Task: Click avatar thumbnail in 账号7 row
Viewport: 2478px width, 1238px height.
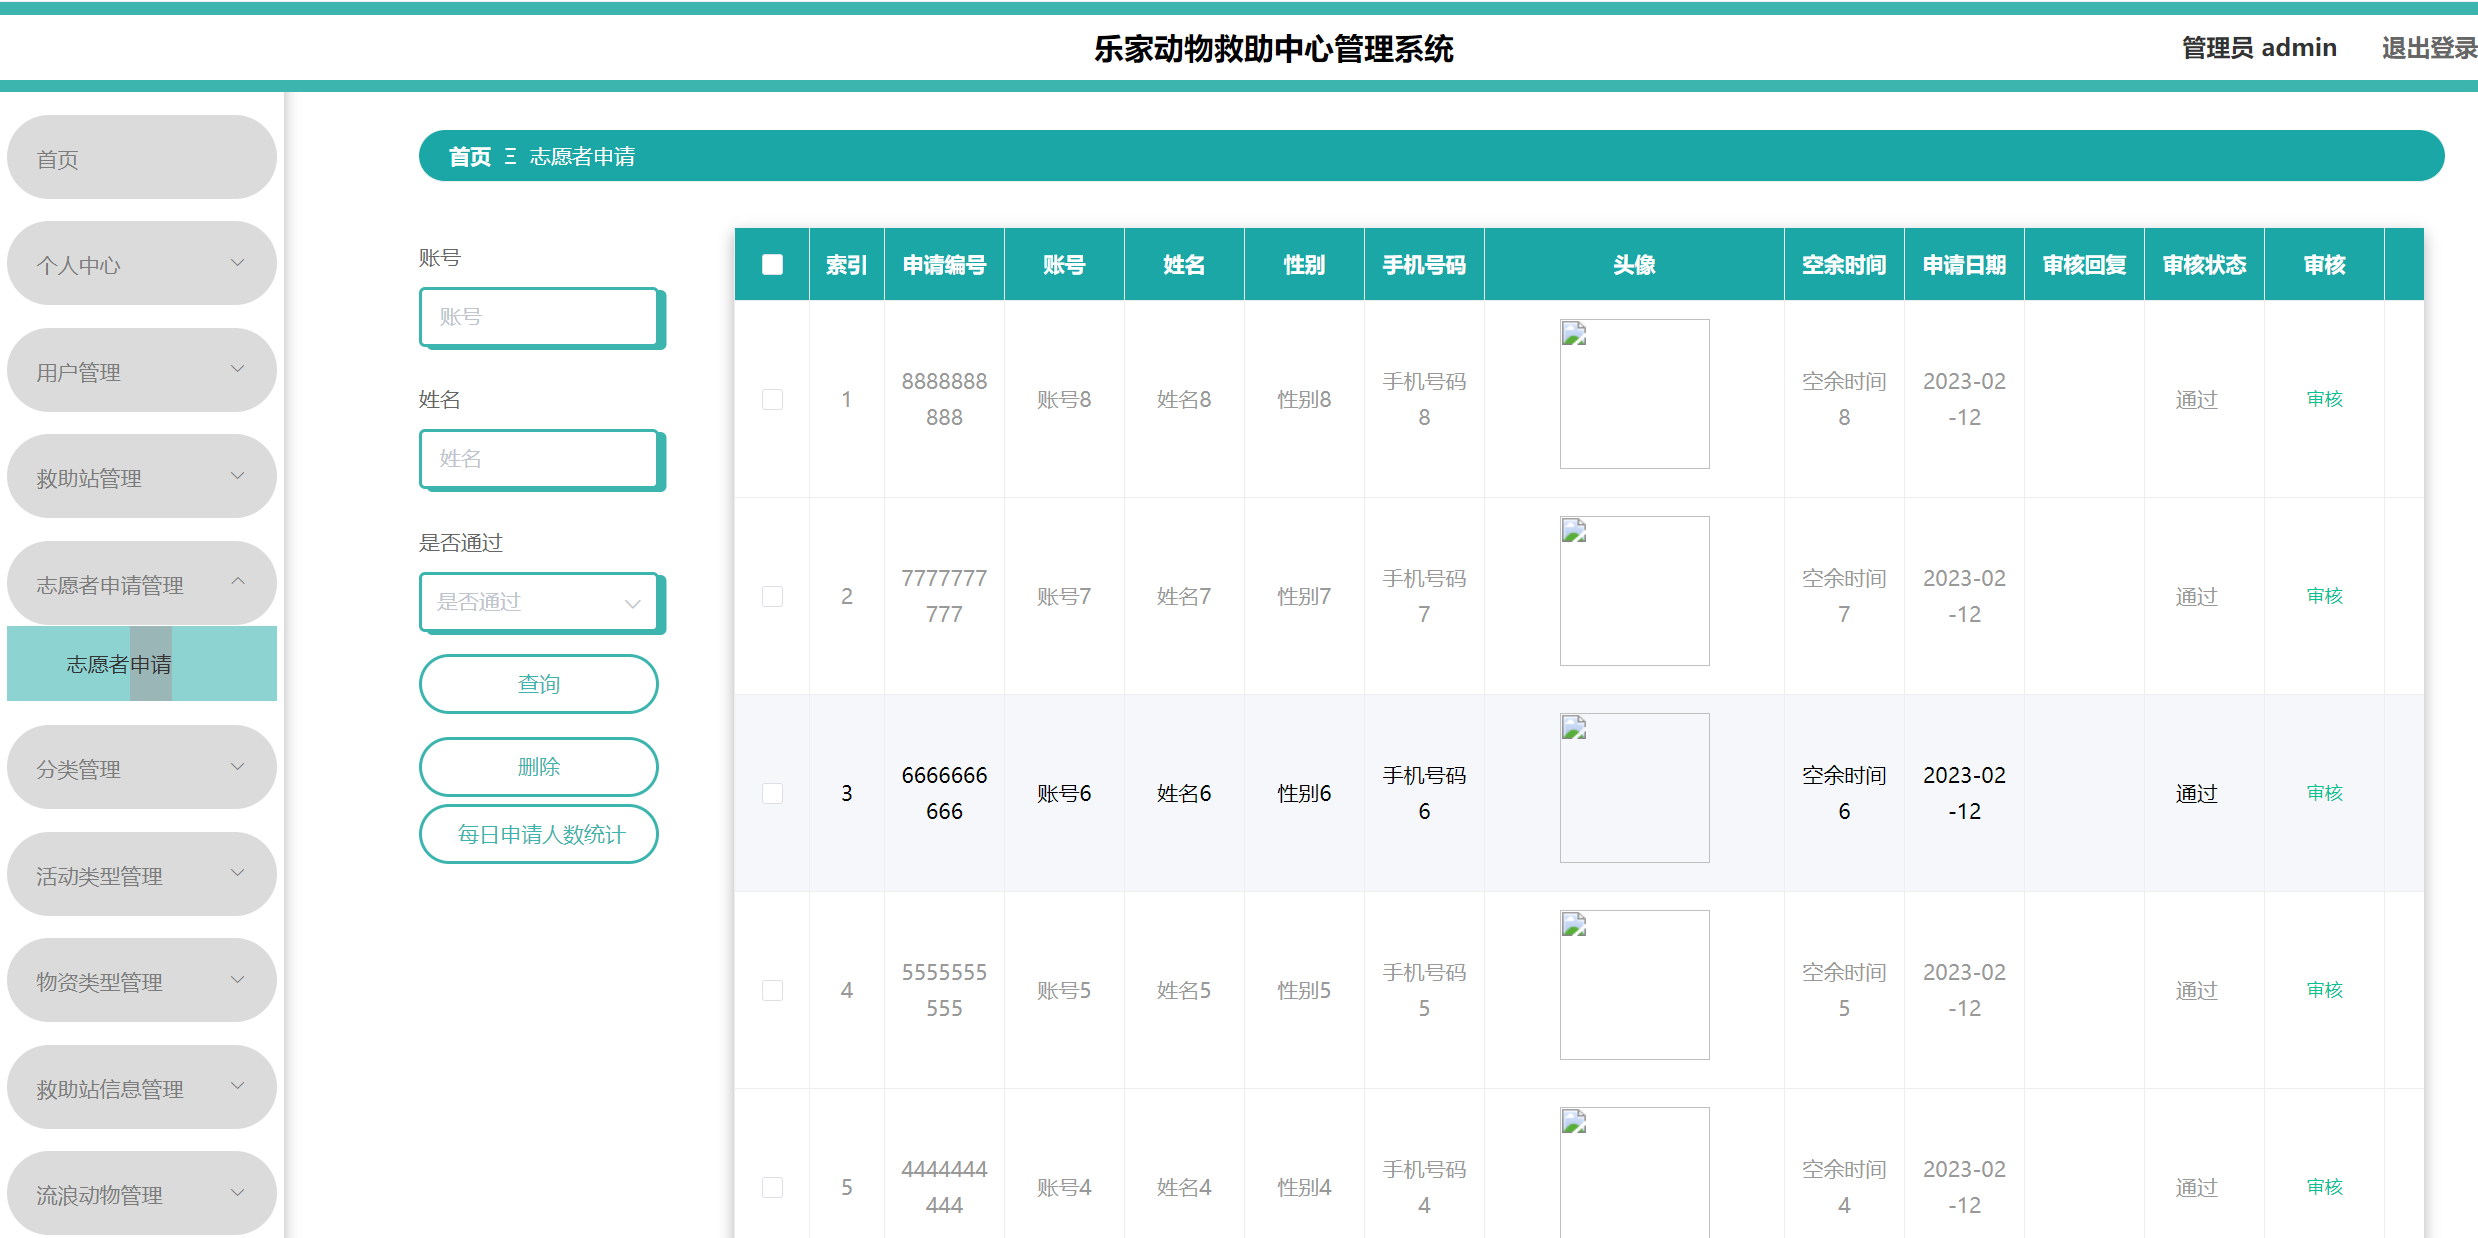Action: tap(1634, 591)
